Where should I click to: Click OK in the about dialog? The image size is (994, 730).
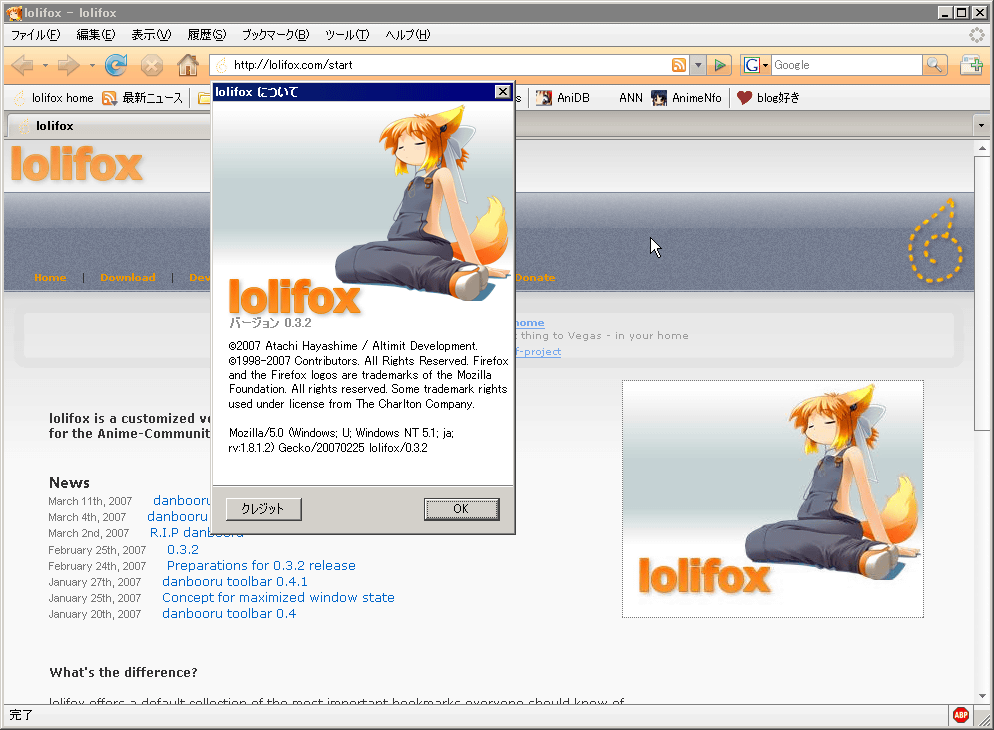point(462,509)
